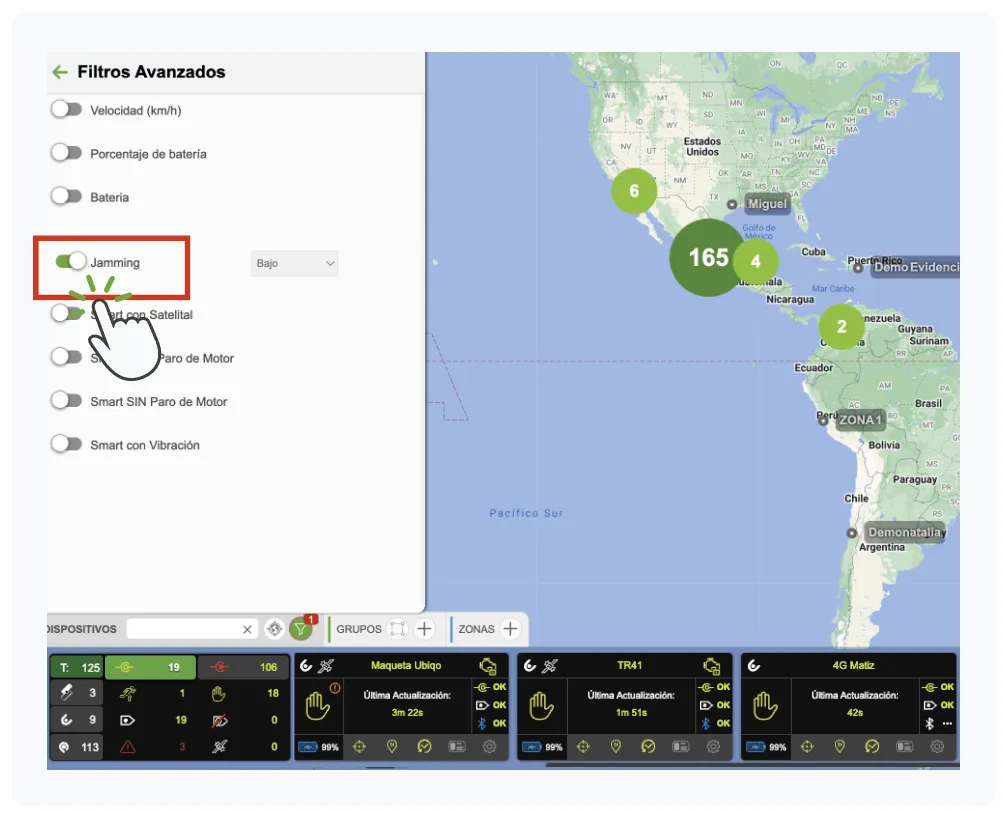Open the green filter funnel icon
Viewport: 1005px width, 813px height.
(300, 629)
